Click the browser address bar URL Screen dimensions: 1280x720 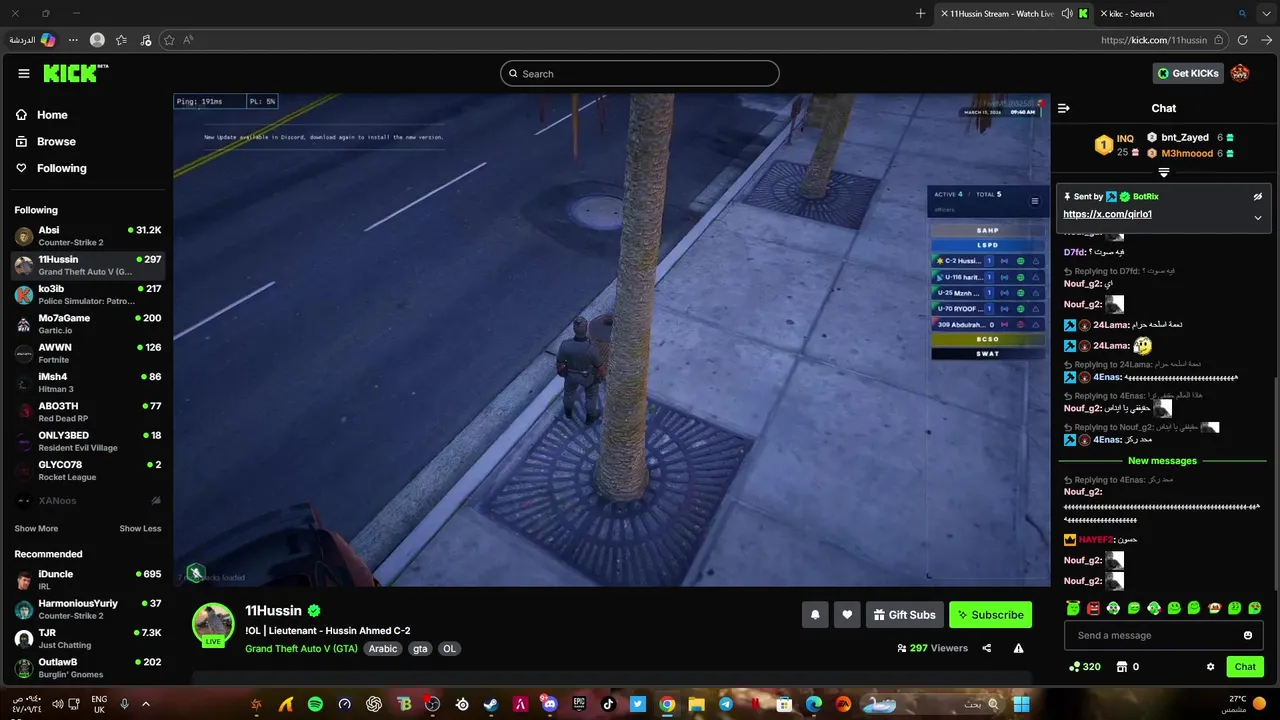[1153, 40]
